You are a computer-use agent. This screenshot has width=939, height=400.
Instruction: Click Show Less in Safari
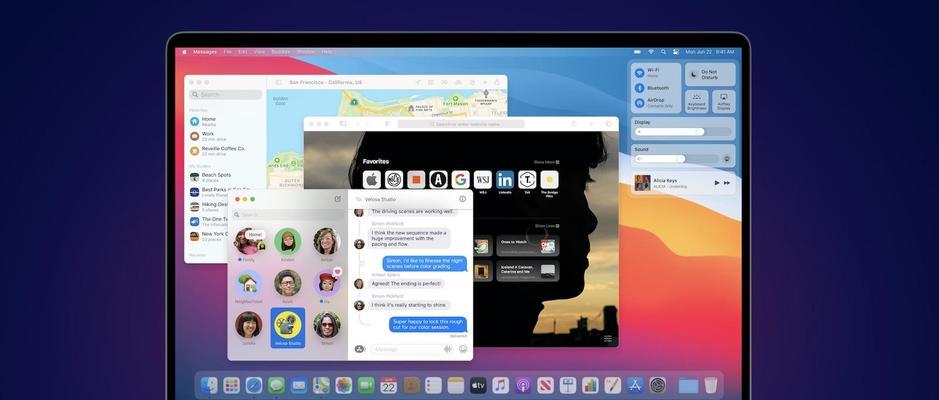coord(547,226)
